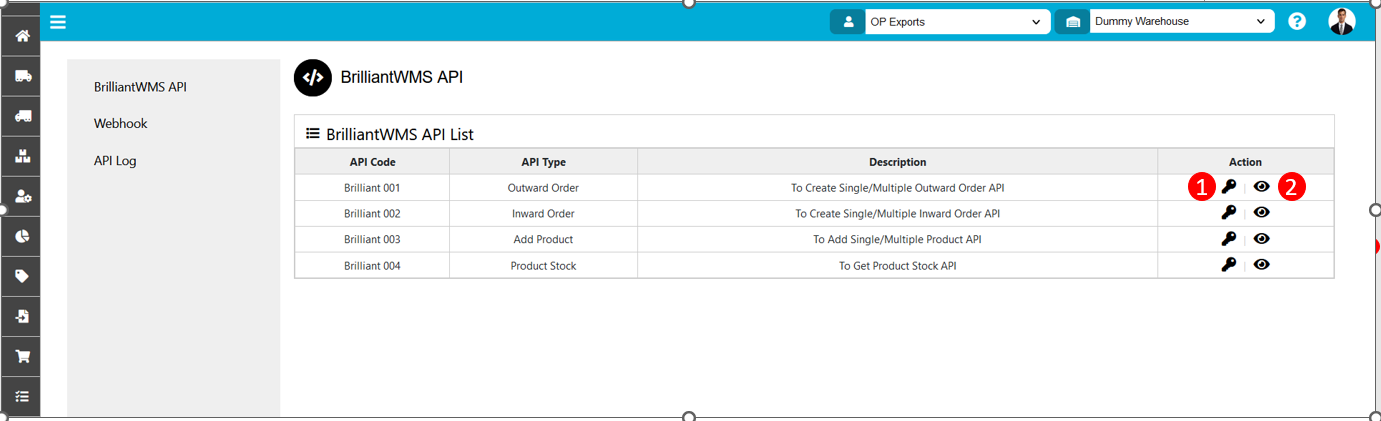Screen dimensions: 1381x421
Task: Click the hamburger menu icon
Action: [x=58, y=21]
